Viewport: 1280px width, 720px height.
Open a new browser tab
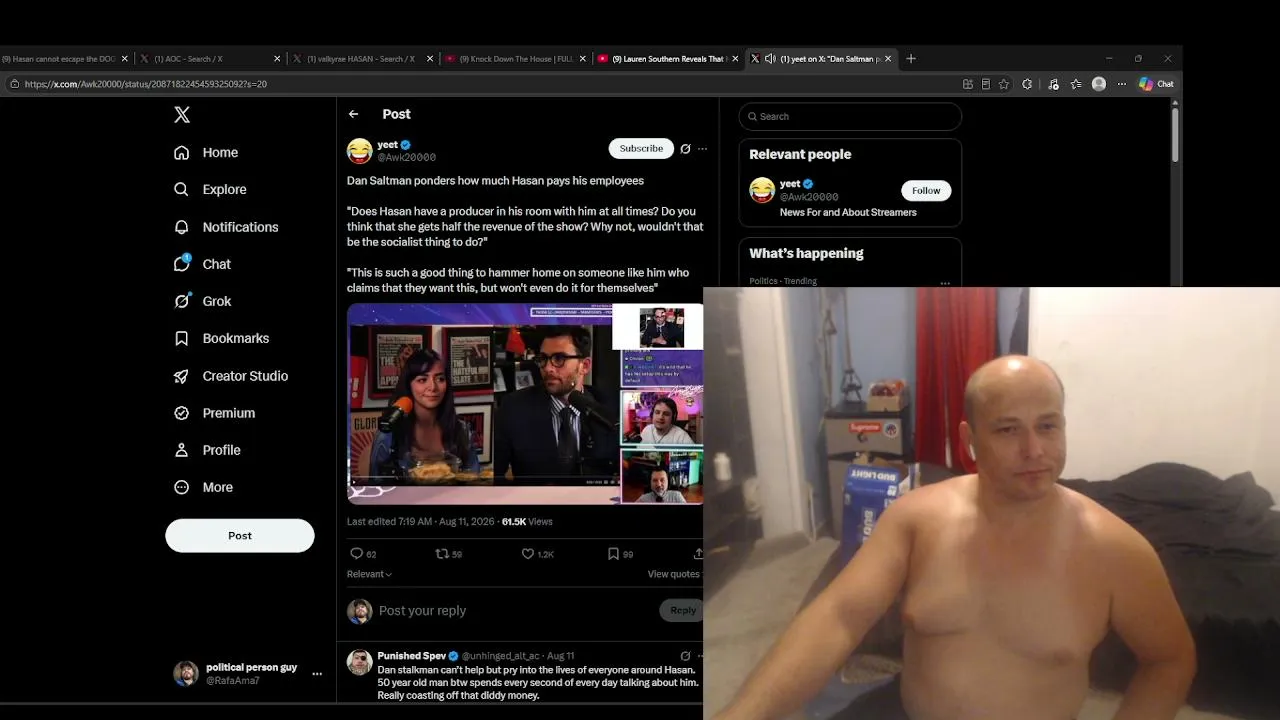click(x=911, y=59)
